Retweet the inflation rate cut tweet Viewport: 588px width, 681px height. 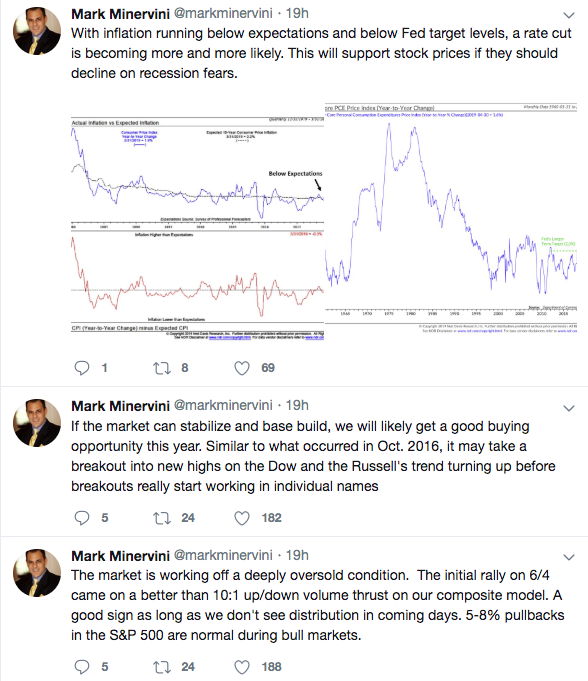coord(162,368)
